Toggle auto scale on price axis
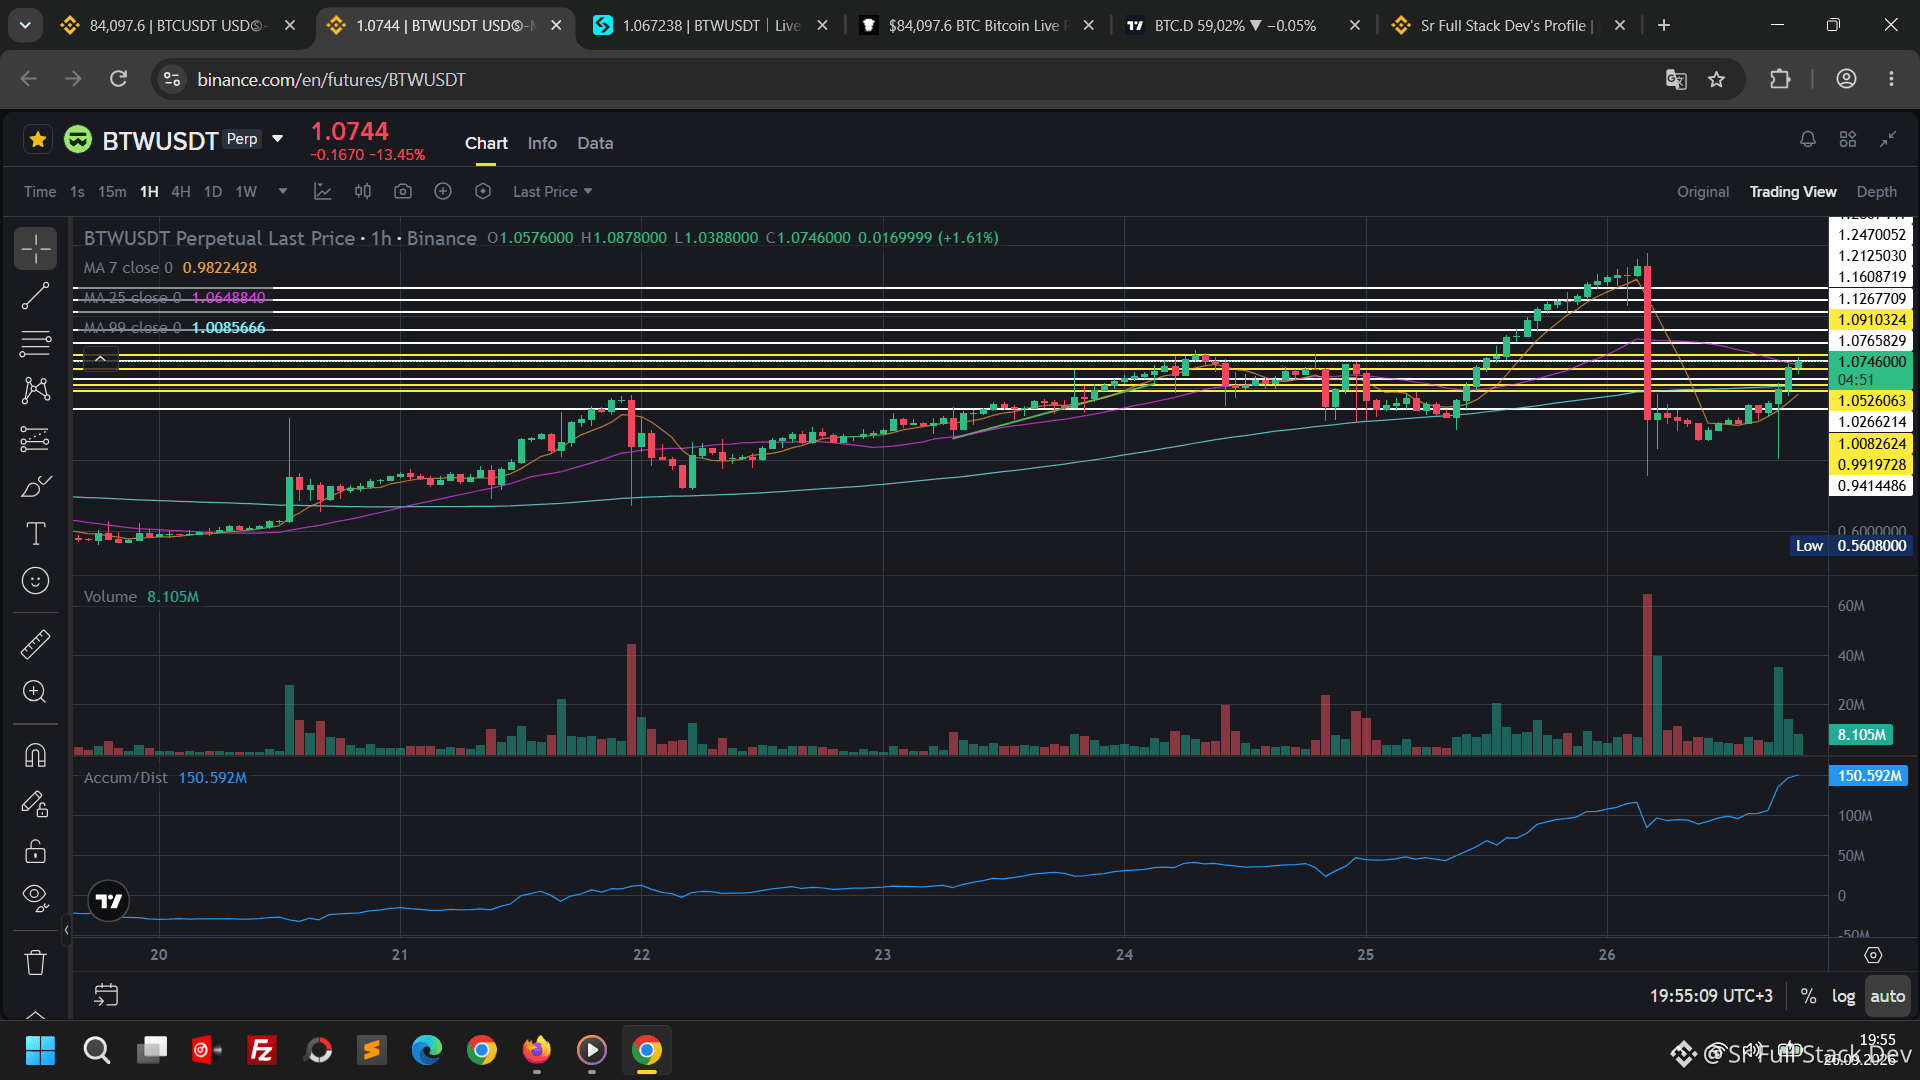 1887,996
